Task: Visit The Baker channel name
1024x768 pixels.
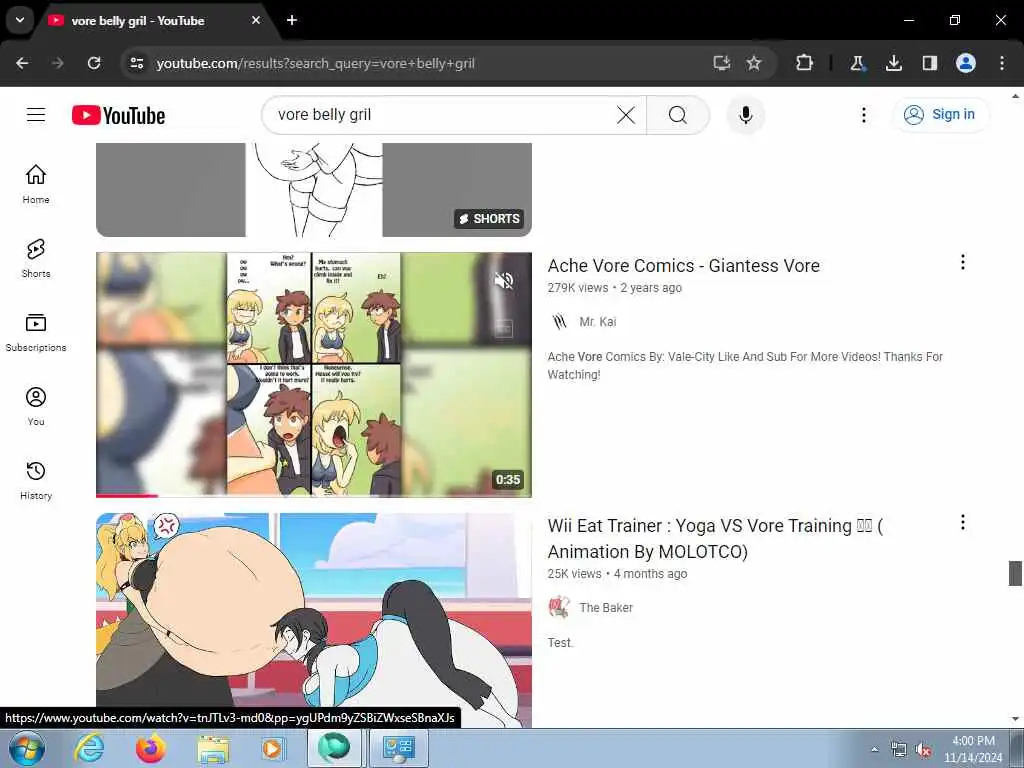Action: tap(606, 608)
